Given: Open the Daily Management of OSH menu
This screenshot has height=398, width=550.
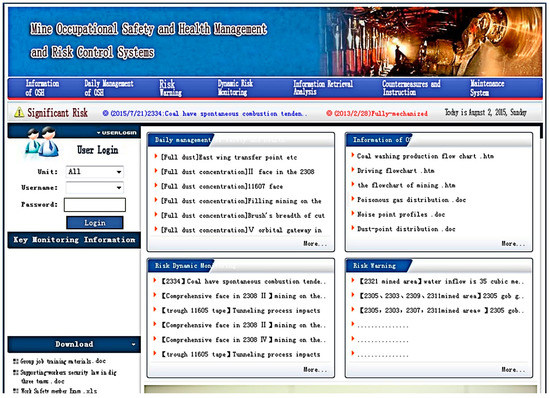Looking at the screenshot, I should (x=109, y=88).
